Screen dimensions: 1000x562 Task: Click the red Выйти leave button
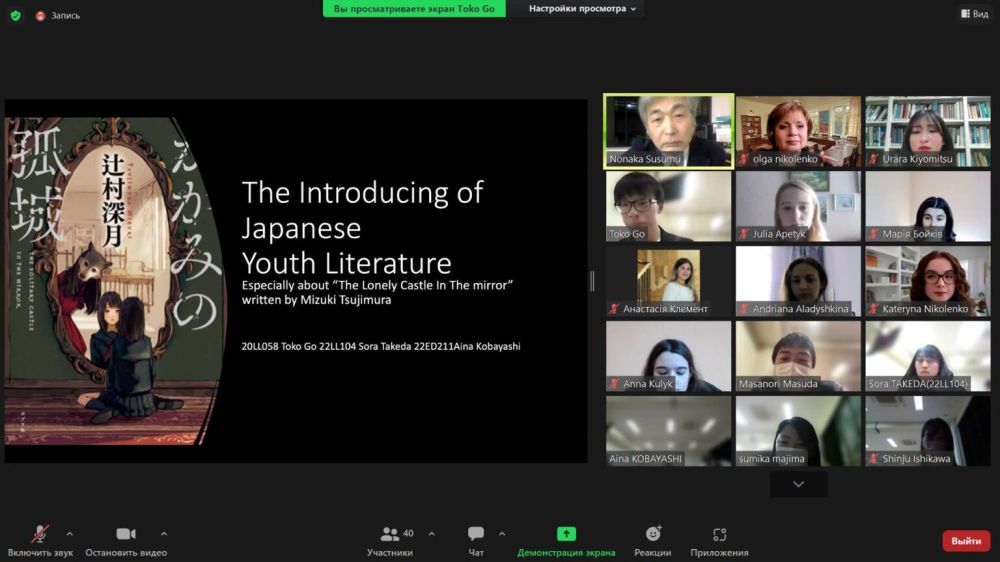966,541
